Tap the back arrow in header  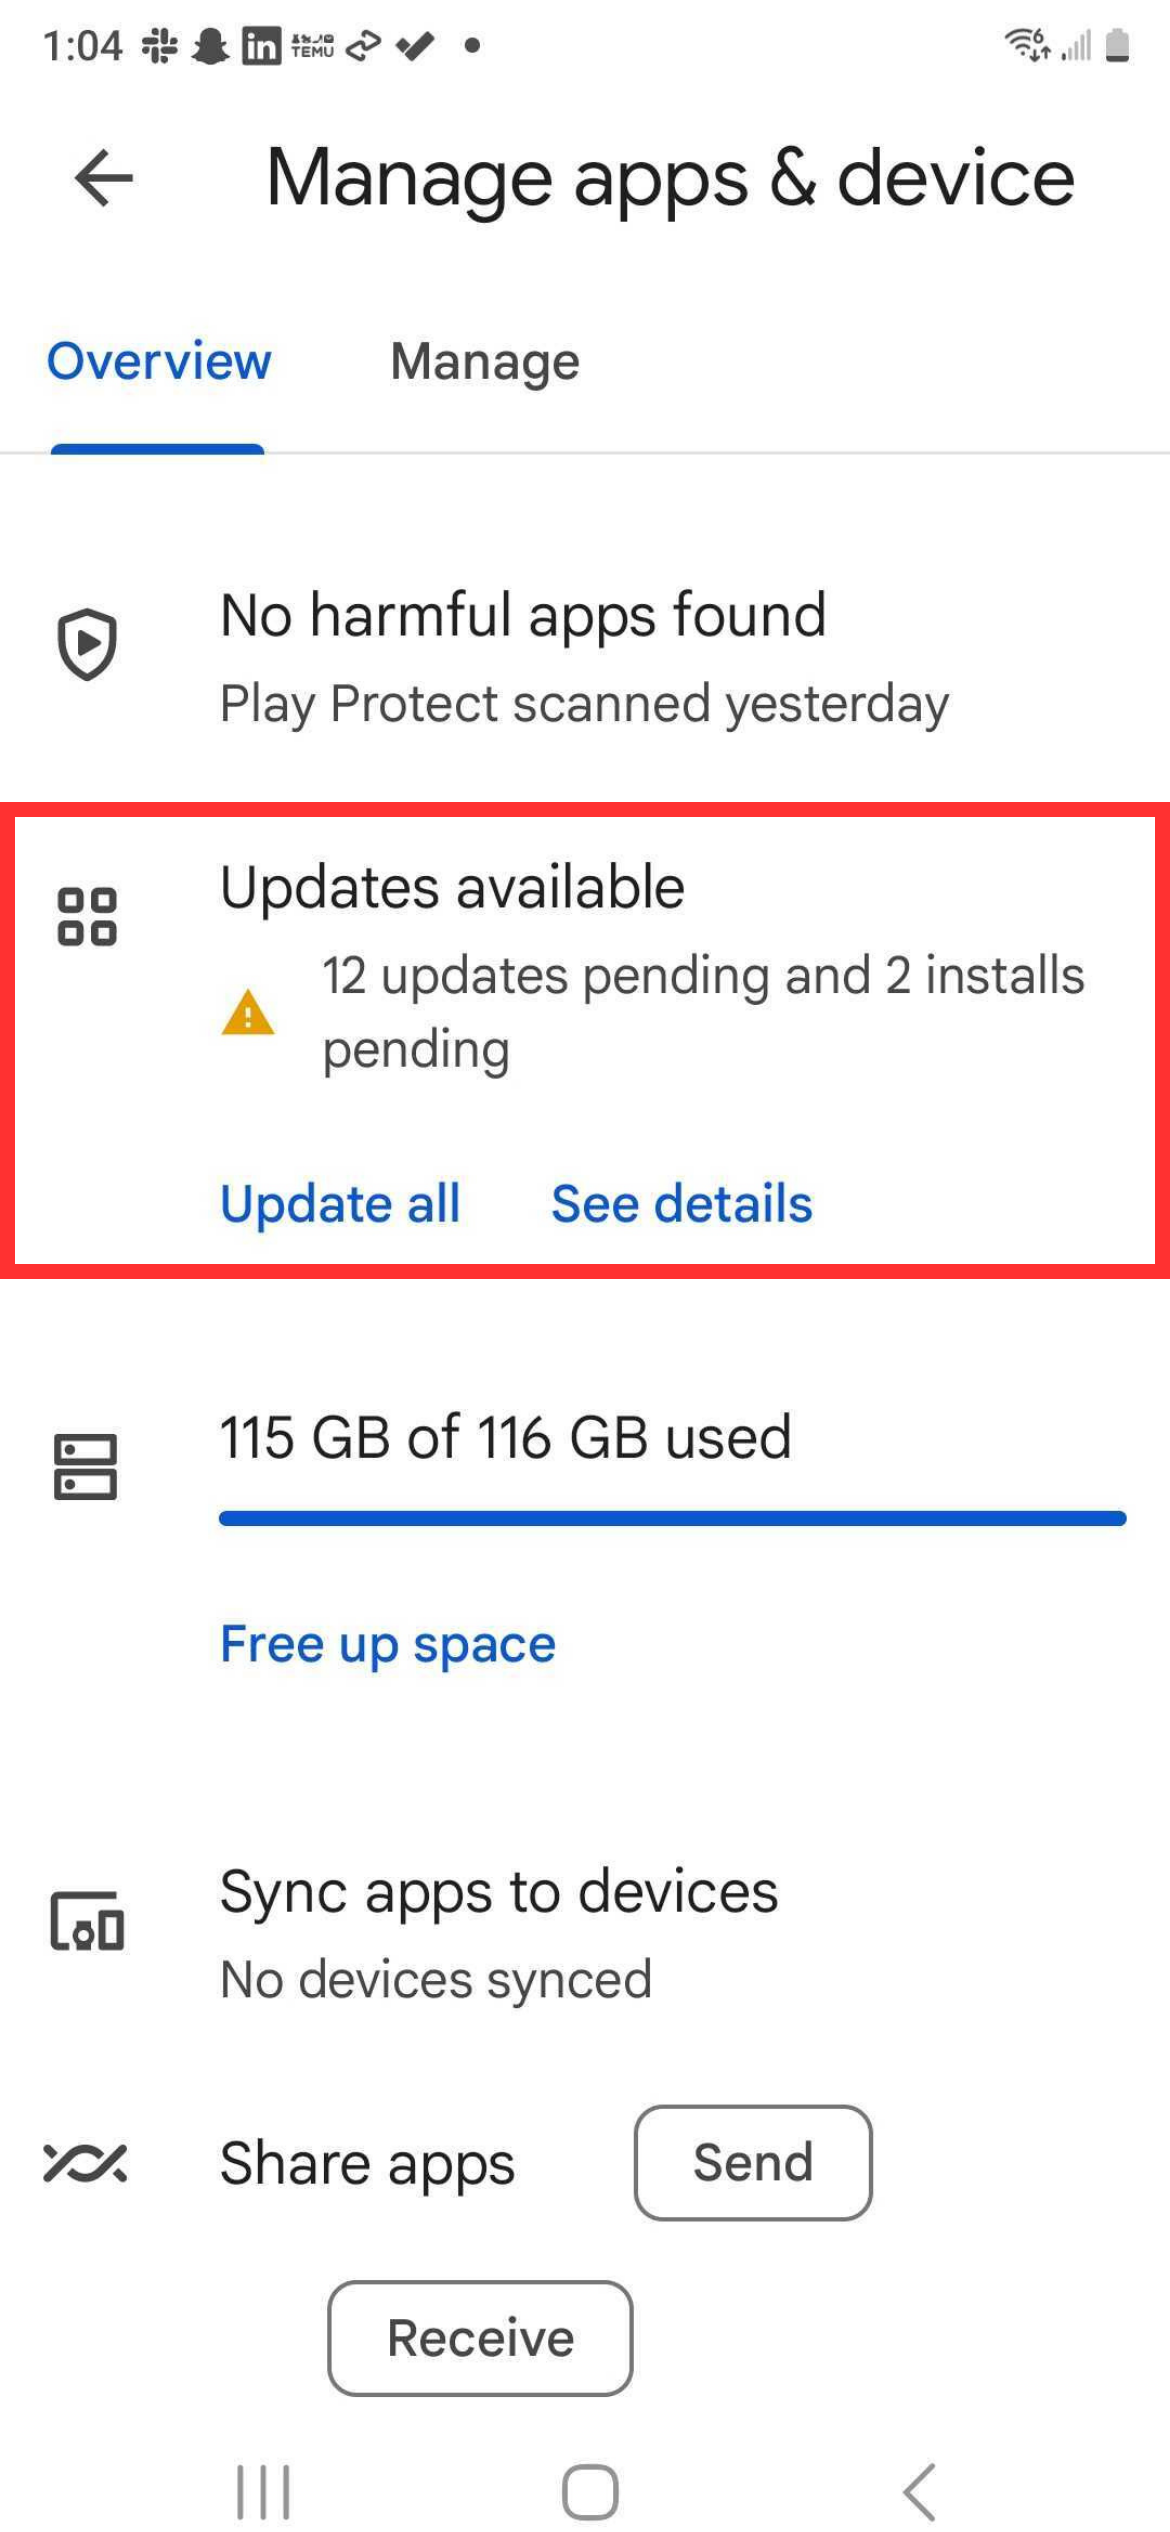(103, 178)
